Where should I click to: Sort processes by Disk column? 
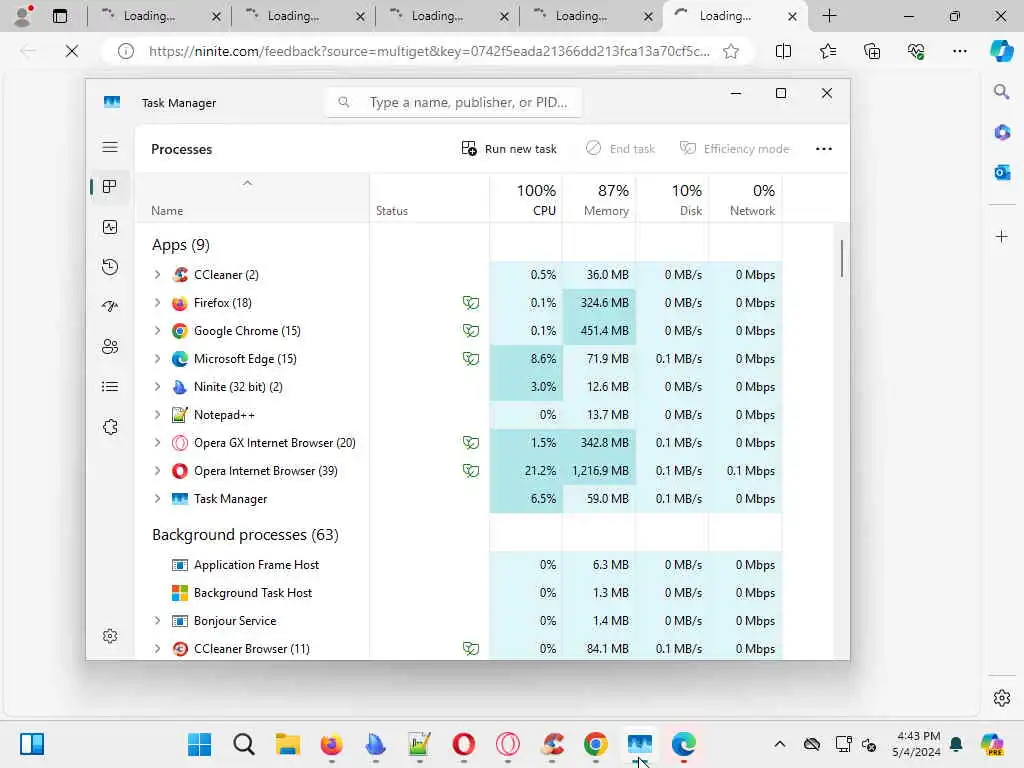tap(672, 198)
